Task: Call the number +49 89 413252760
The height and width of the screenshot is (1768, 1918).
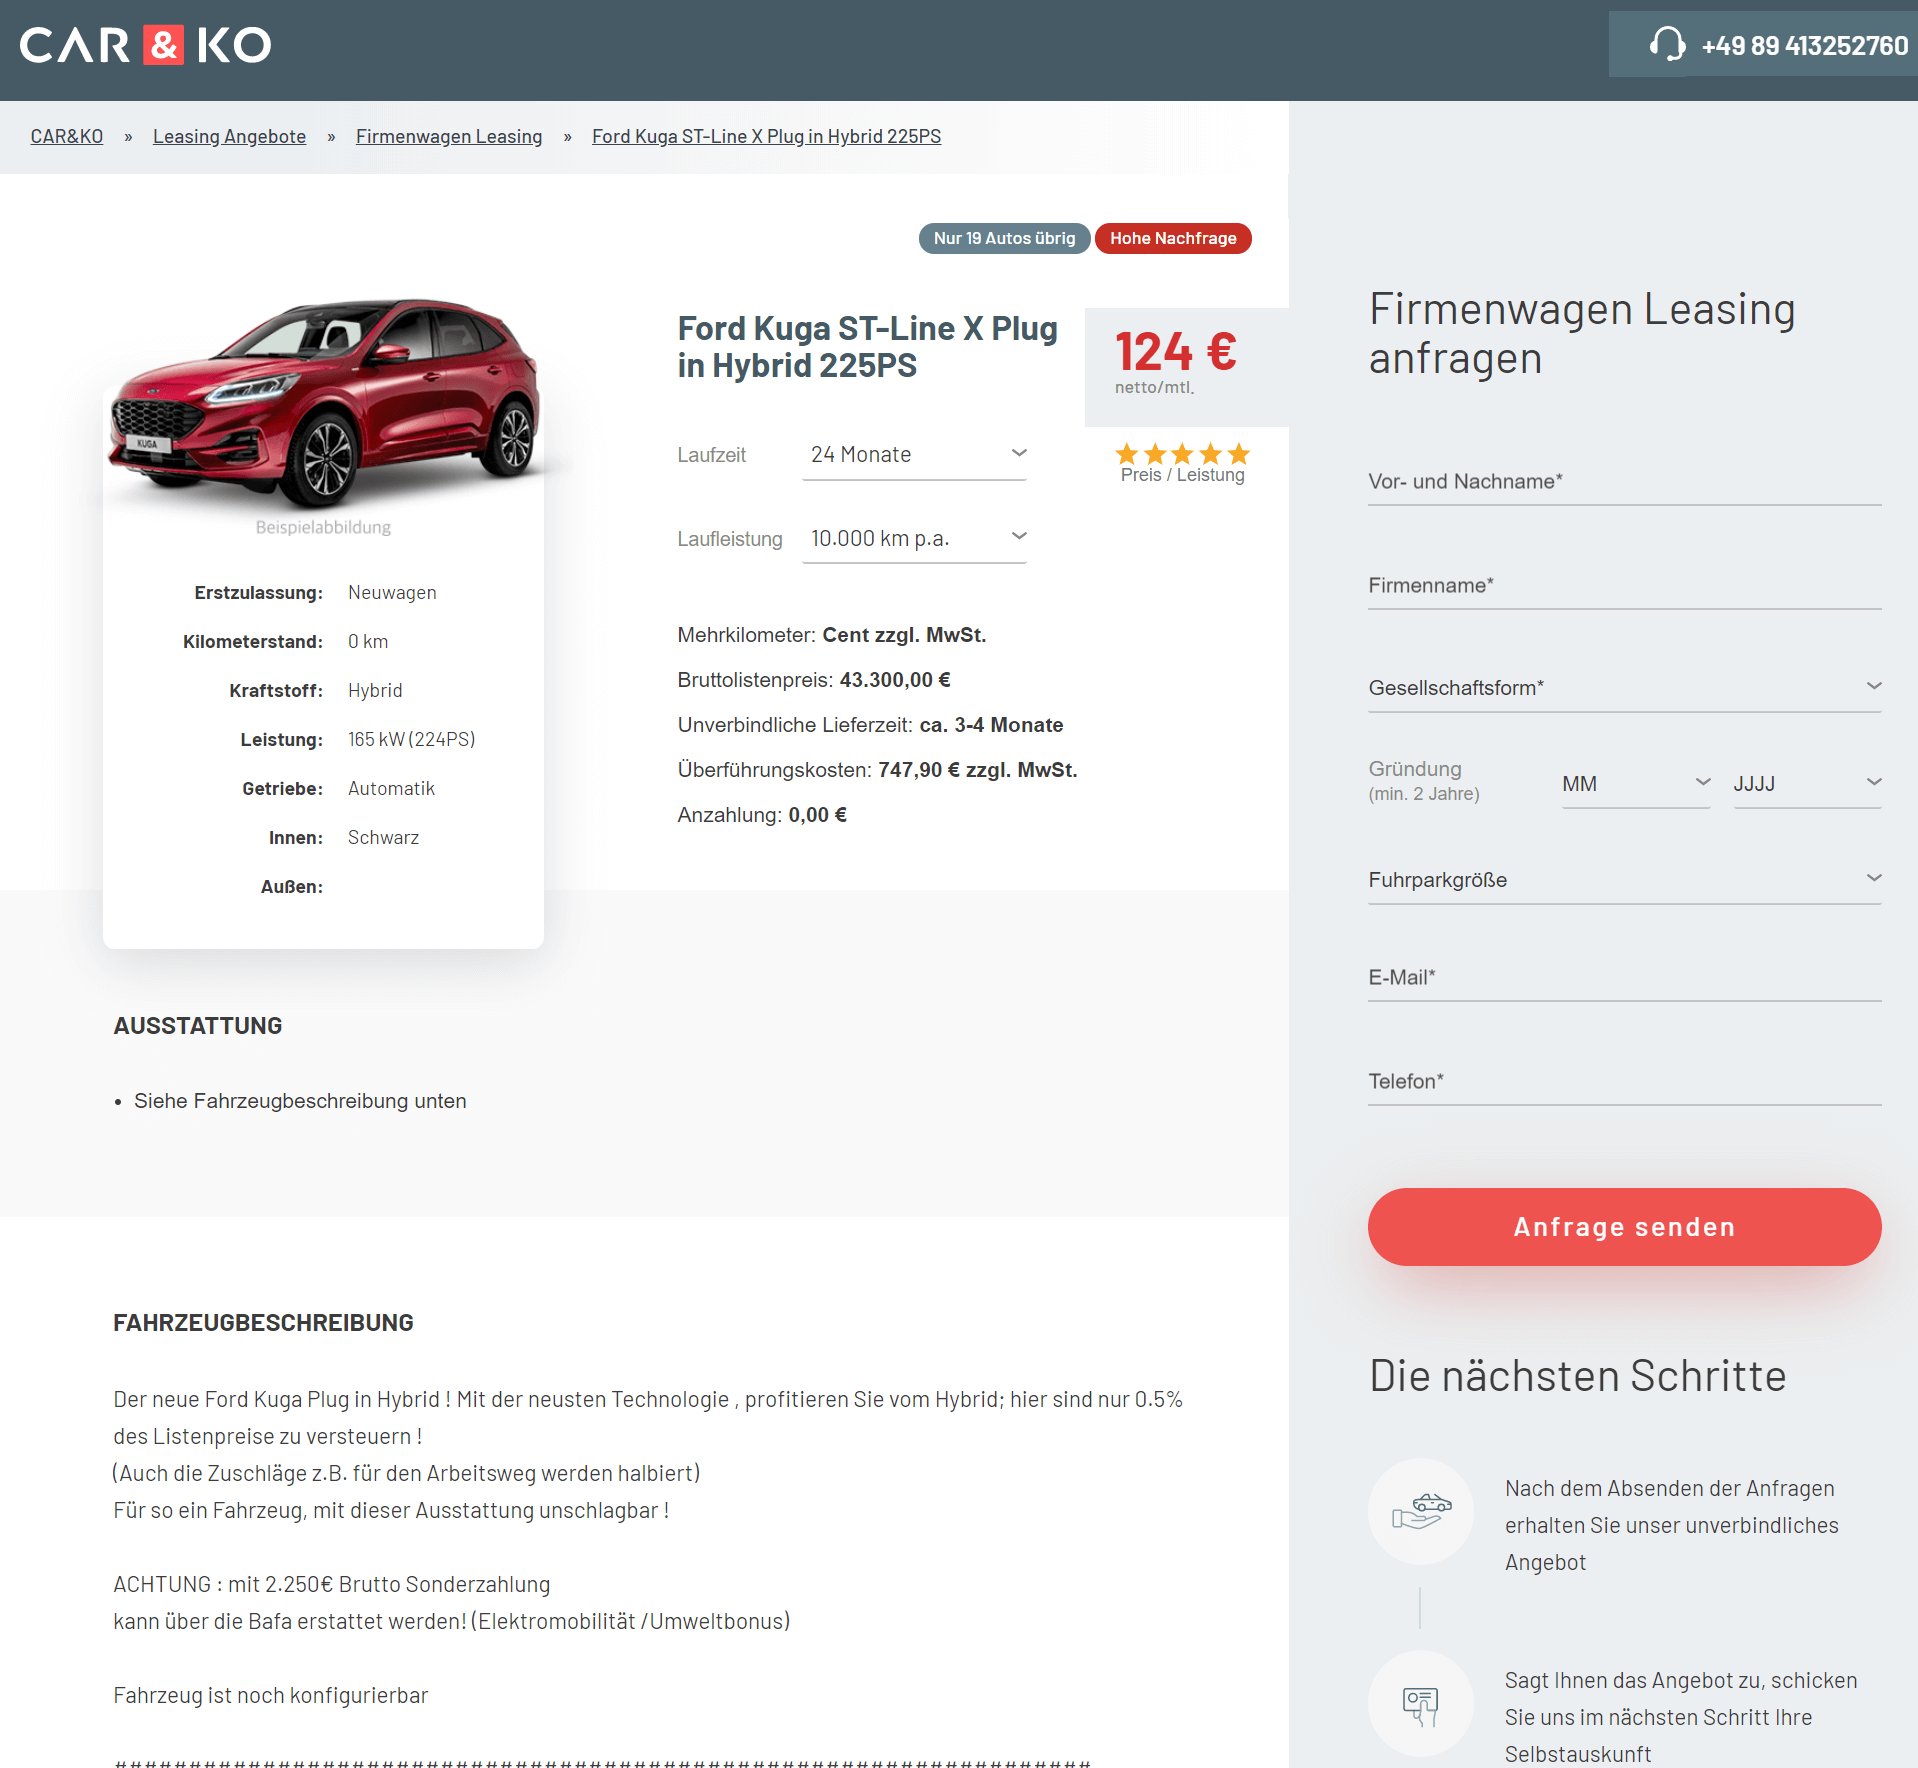Action: pos(1804,46)
